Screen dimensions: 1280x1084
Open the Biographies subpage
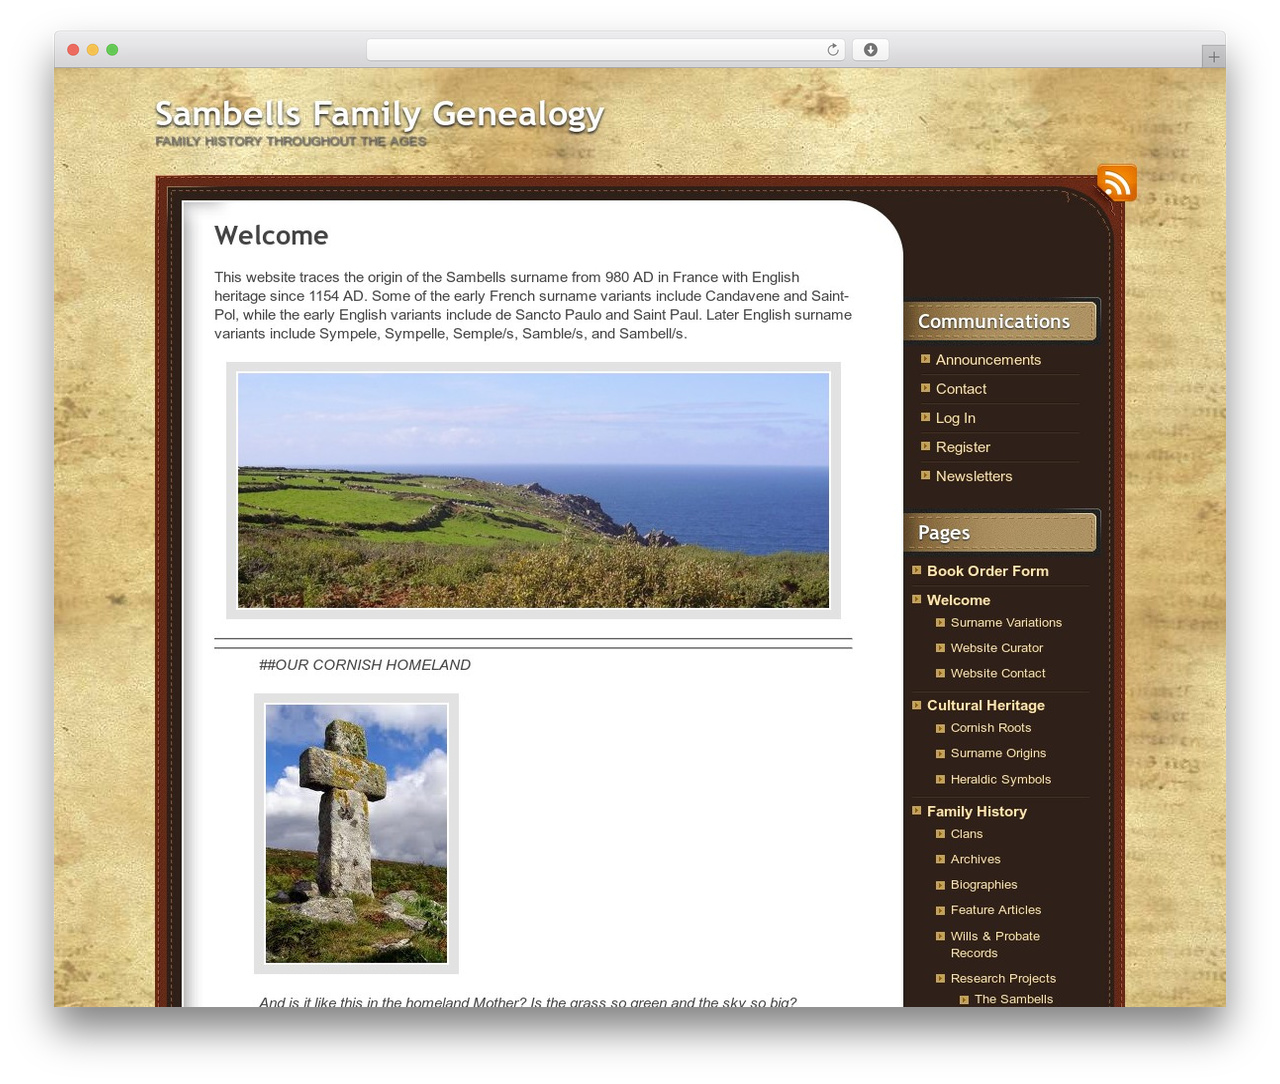click(x=984, y=885)
